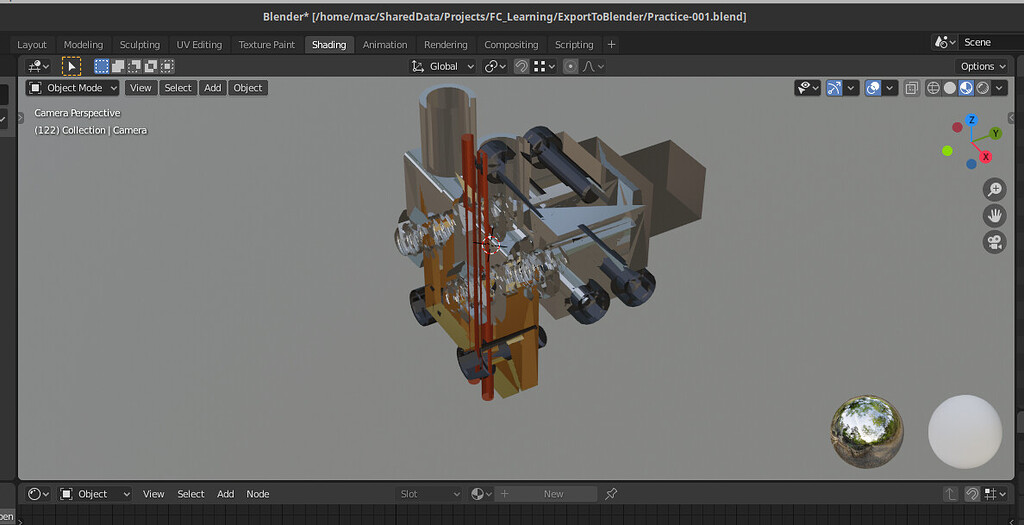Expand the overlays options dropdown arrow

(x=889, y=88)
